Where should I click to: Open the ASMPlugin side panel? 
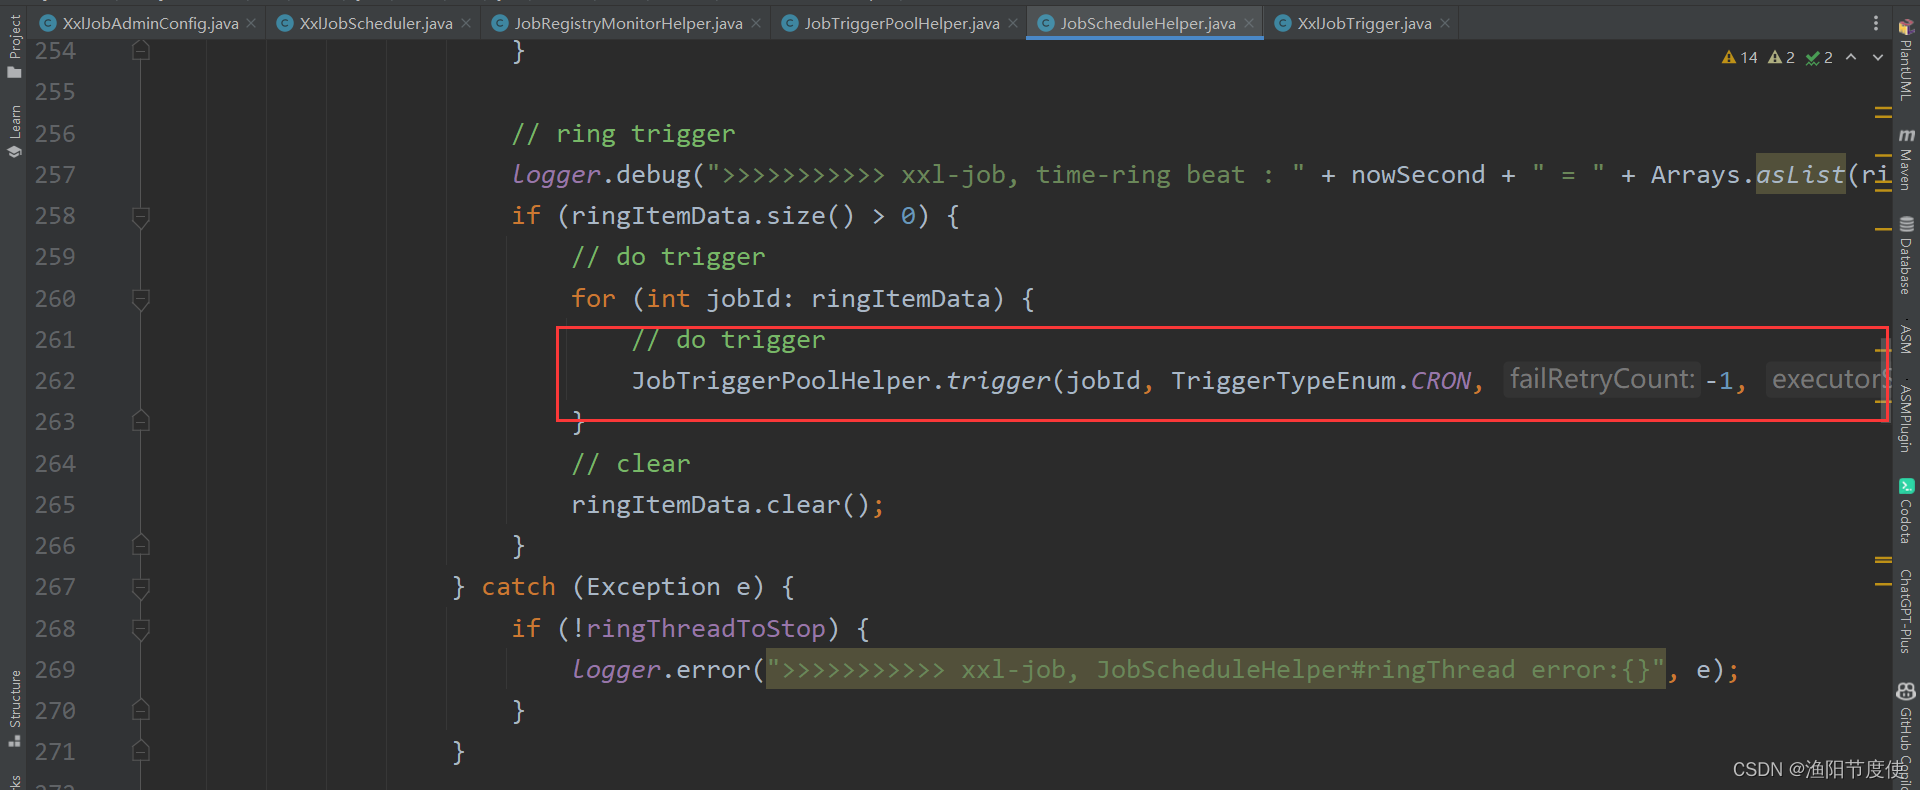pos(1906,418)
